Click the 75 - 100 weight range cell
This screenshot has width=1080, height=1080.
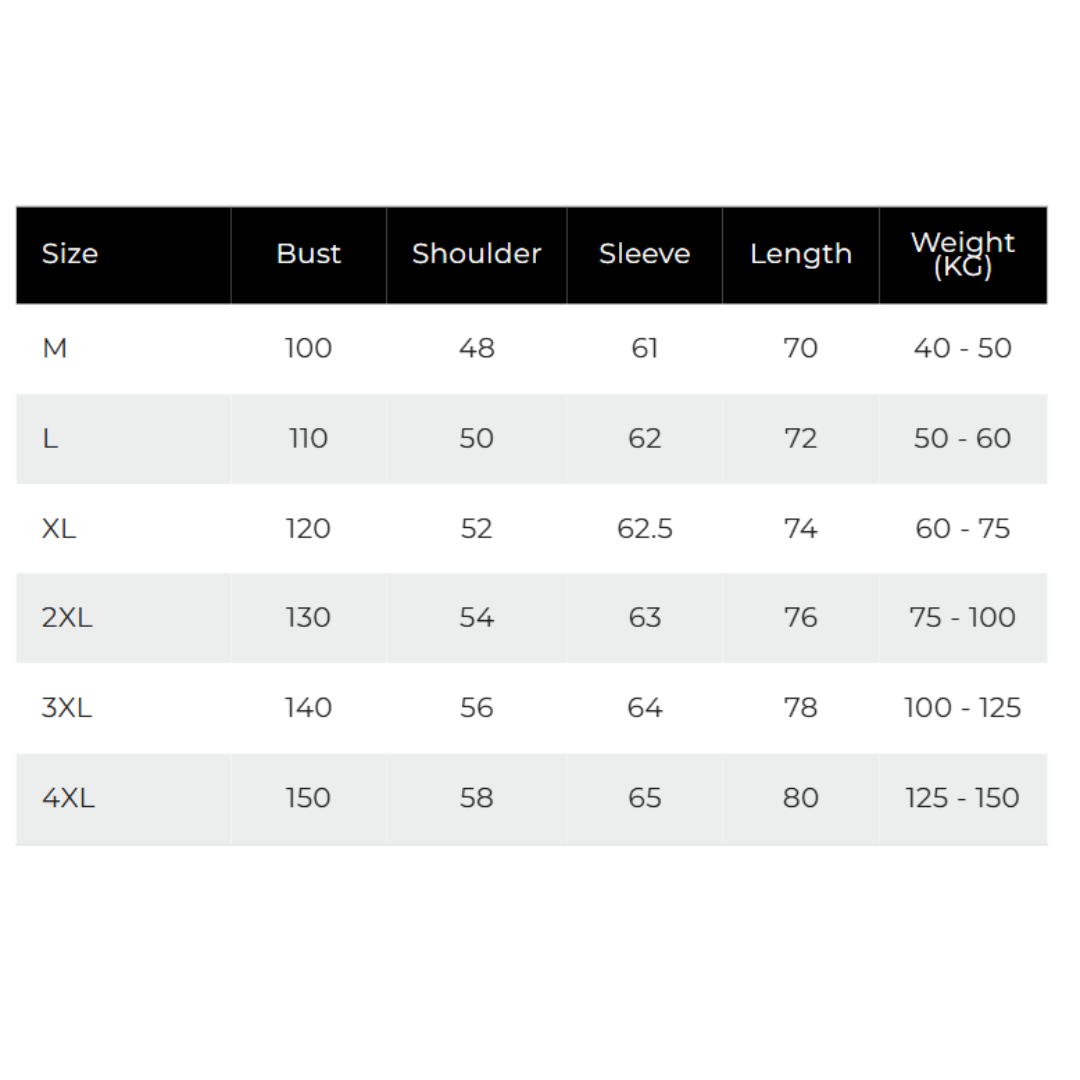962,618
